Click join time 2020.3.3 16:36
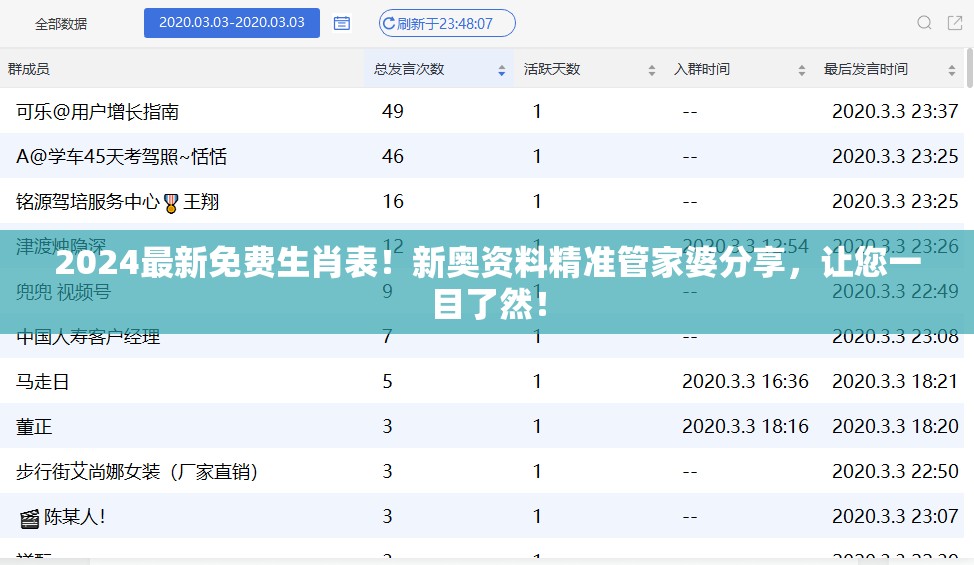 [745, 381]
